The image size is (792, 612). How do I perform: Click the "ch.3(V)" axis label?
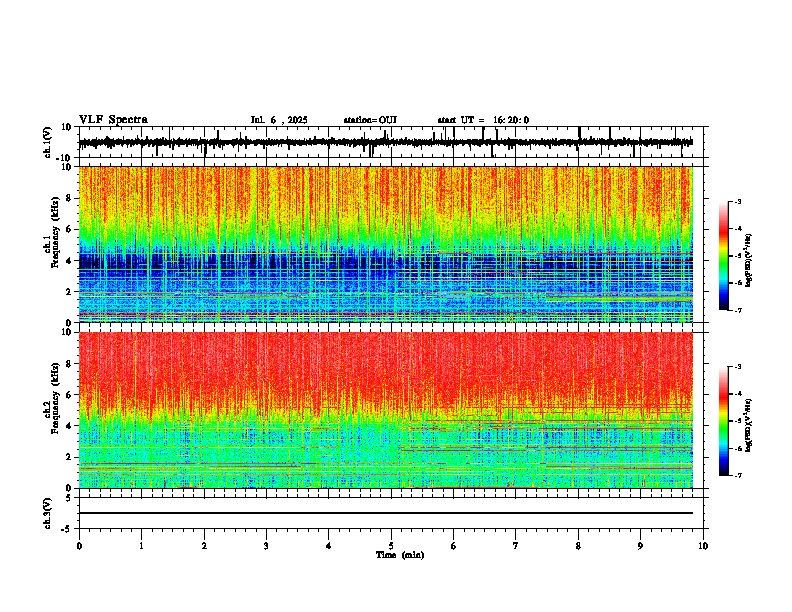click(48, 513)
